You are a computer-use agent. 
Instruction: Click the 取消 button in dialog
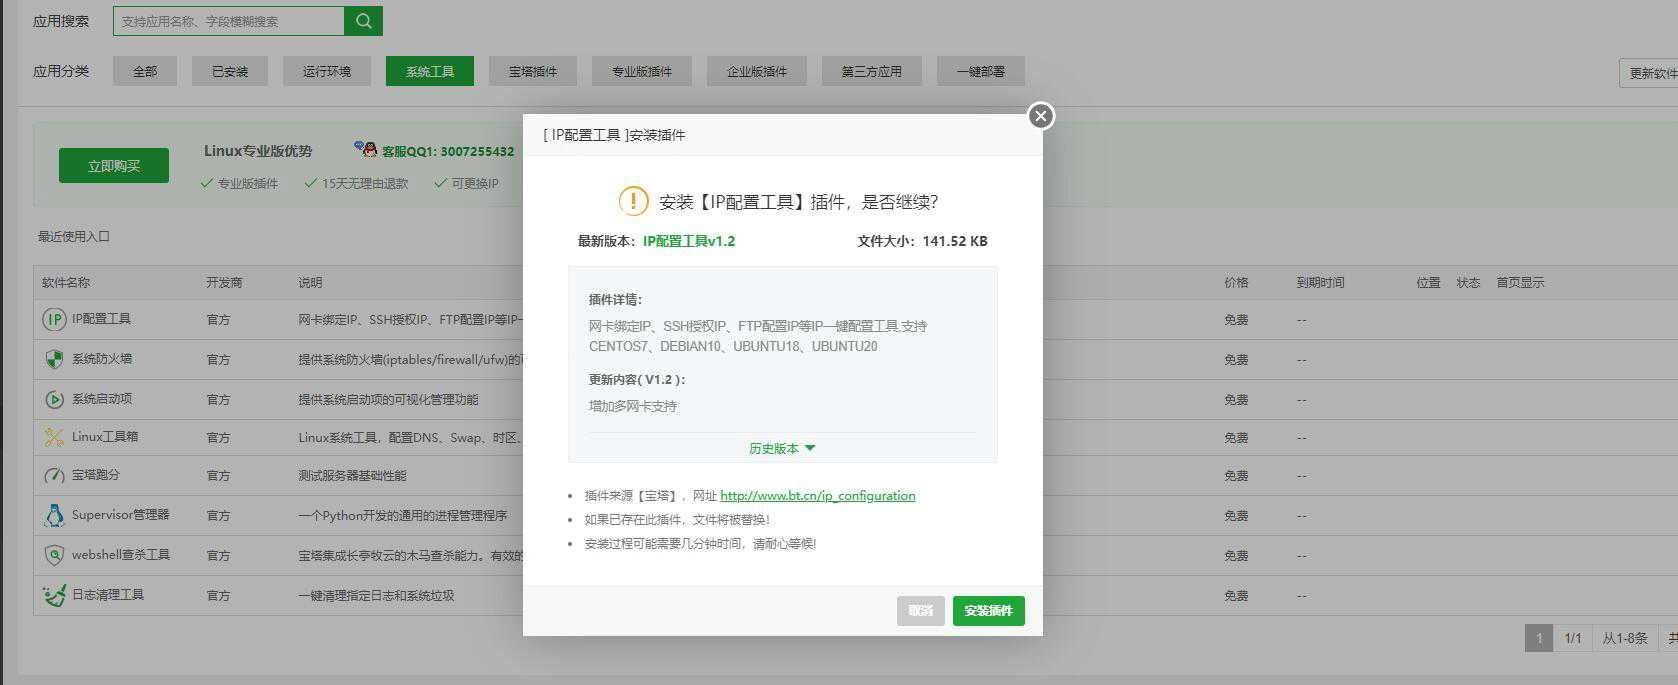[x=921, y=610]
